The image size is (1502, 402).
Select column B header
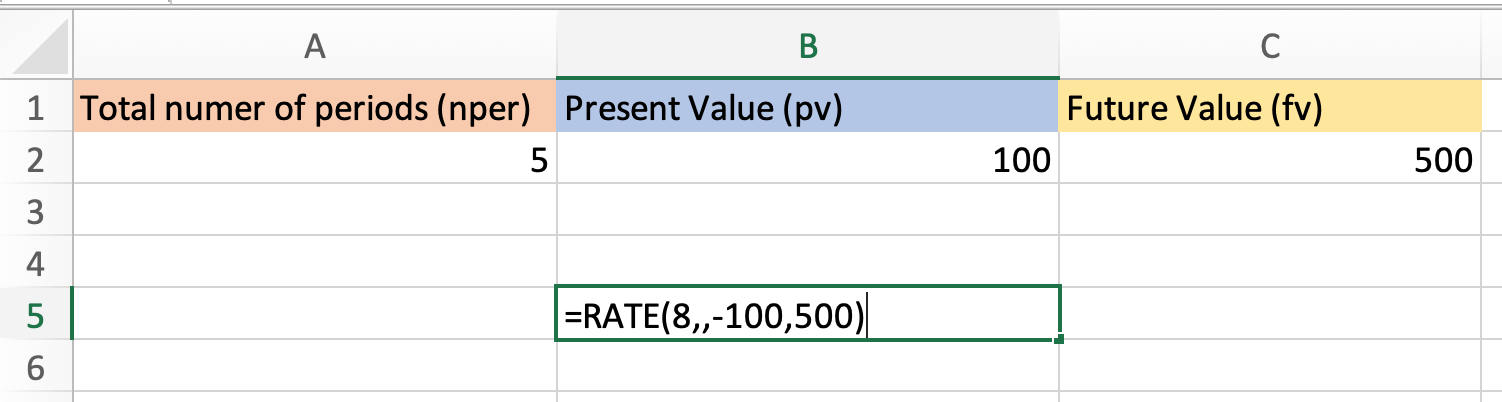click(x=807, y=45)
